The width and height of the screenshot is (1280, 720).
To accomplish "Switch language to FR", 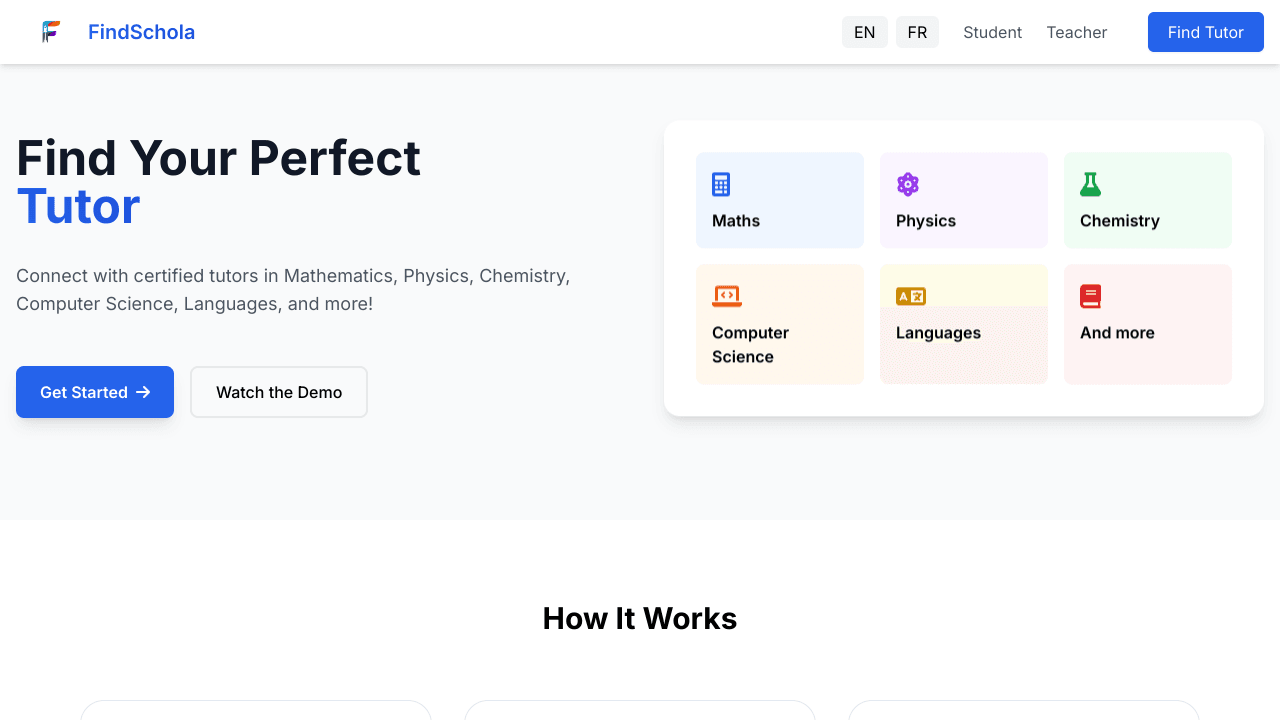I will (917, 32).
